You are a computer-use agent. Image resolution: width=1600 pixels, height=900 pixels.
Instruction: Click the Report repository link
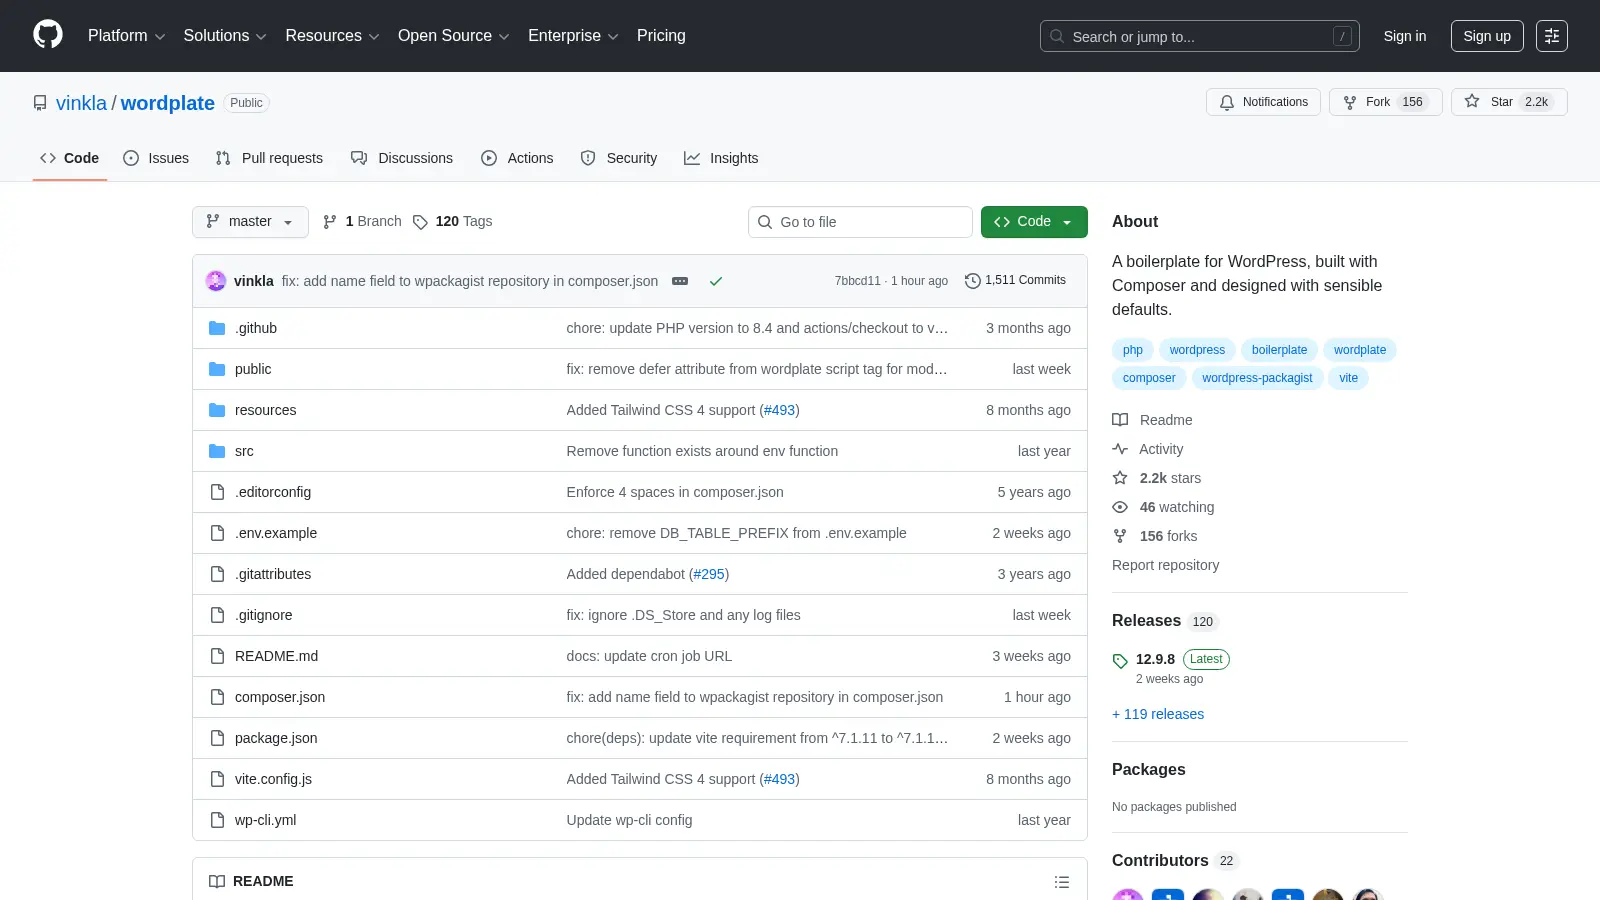coord(1165,565)
